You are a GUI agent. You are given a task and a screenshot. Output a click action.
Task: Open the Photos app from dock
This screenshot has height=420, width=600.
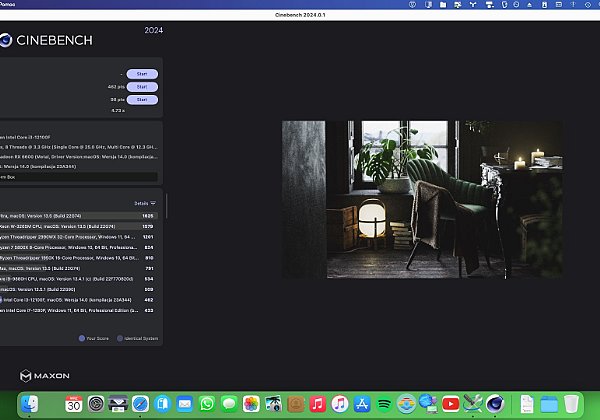pos(251,404)
